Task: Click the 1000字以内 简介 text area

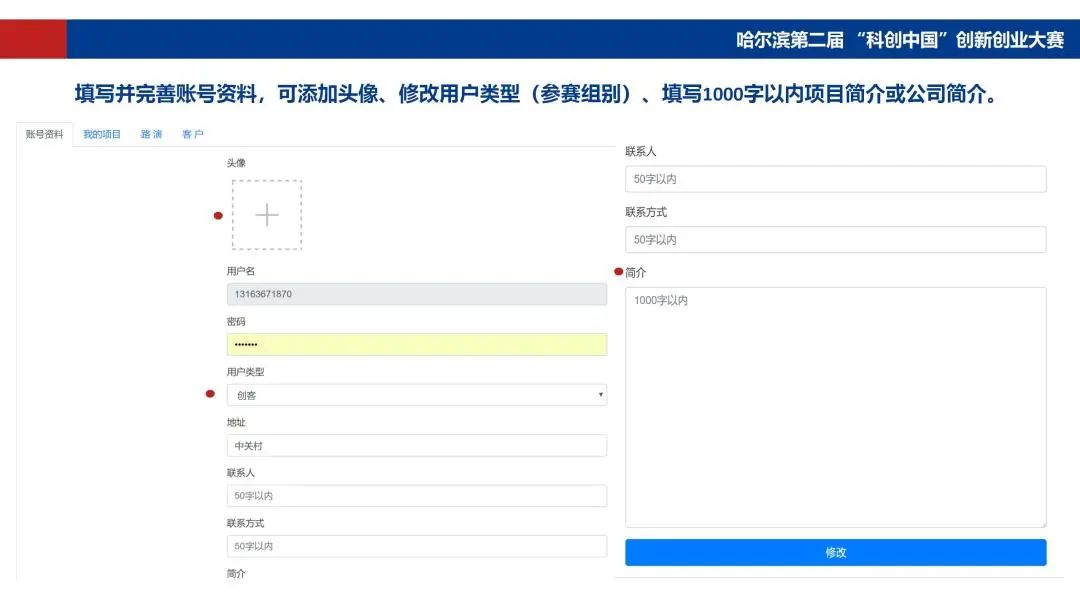Action: click(835, 400)
